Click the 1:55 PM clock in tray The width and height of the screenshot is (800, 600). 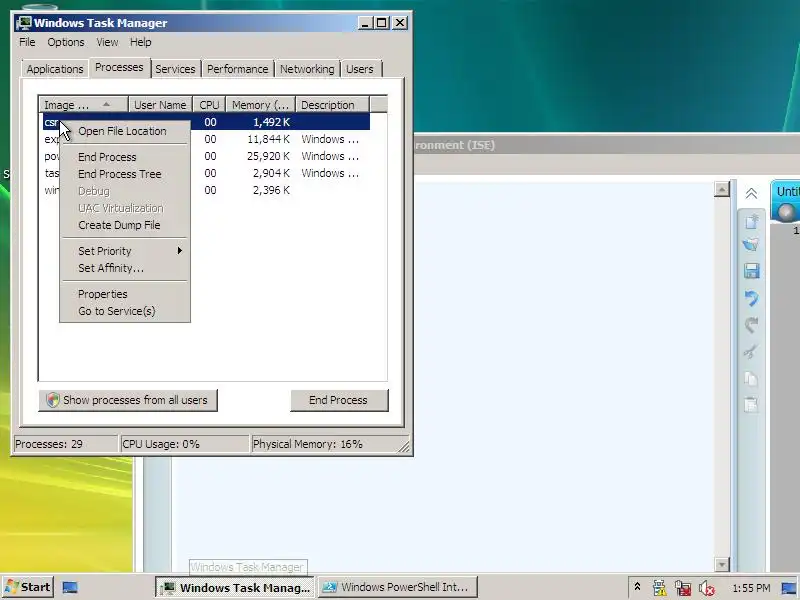pyautogui.click(x=751, y=588)
